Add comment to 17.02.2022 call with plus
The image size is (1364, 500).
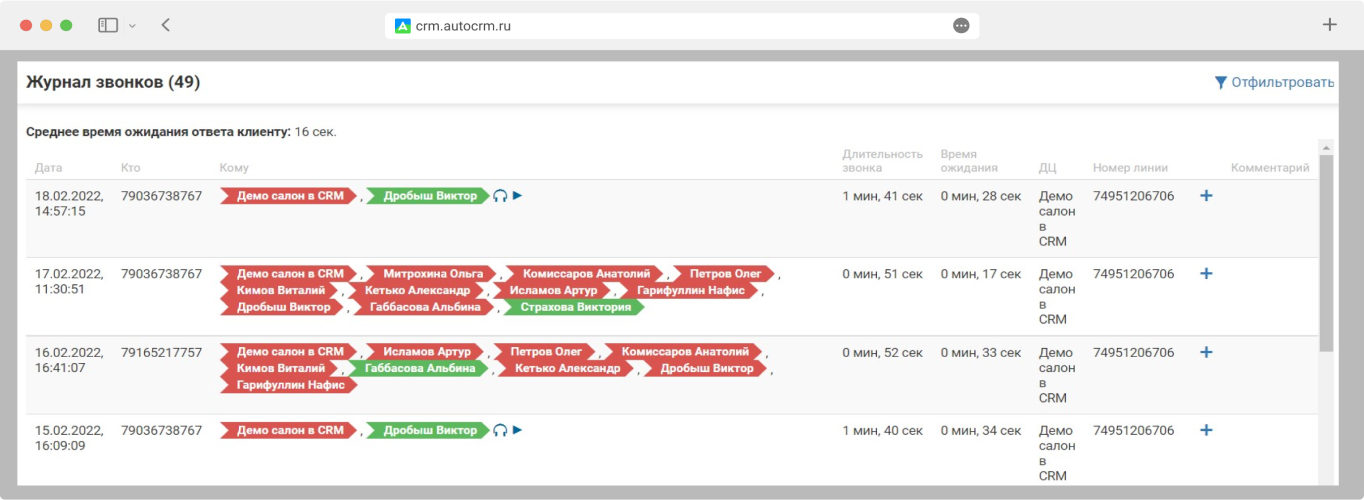1206,274
